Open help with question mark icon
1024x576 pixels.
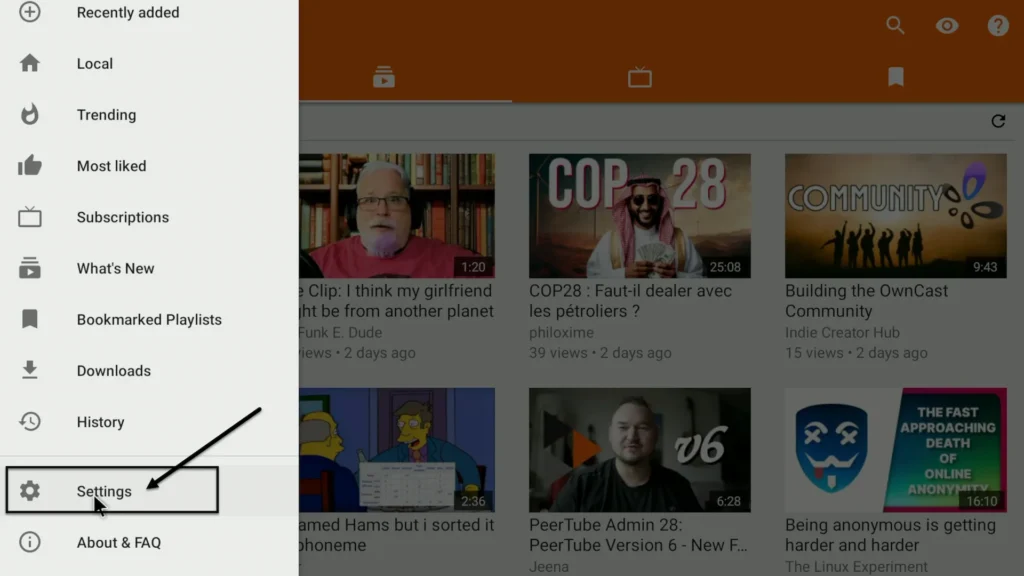998,25
